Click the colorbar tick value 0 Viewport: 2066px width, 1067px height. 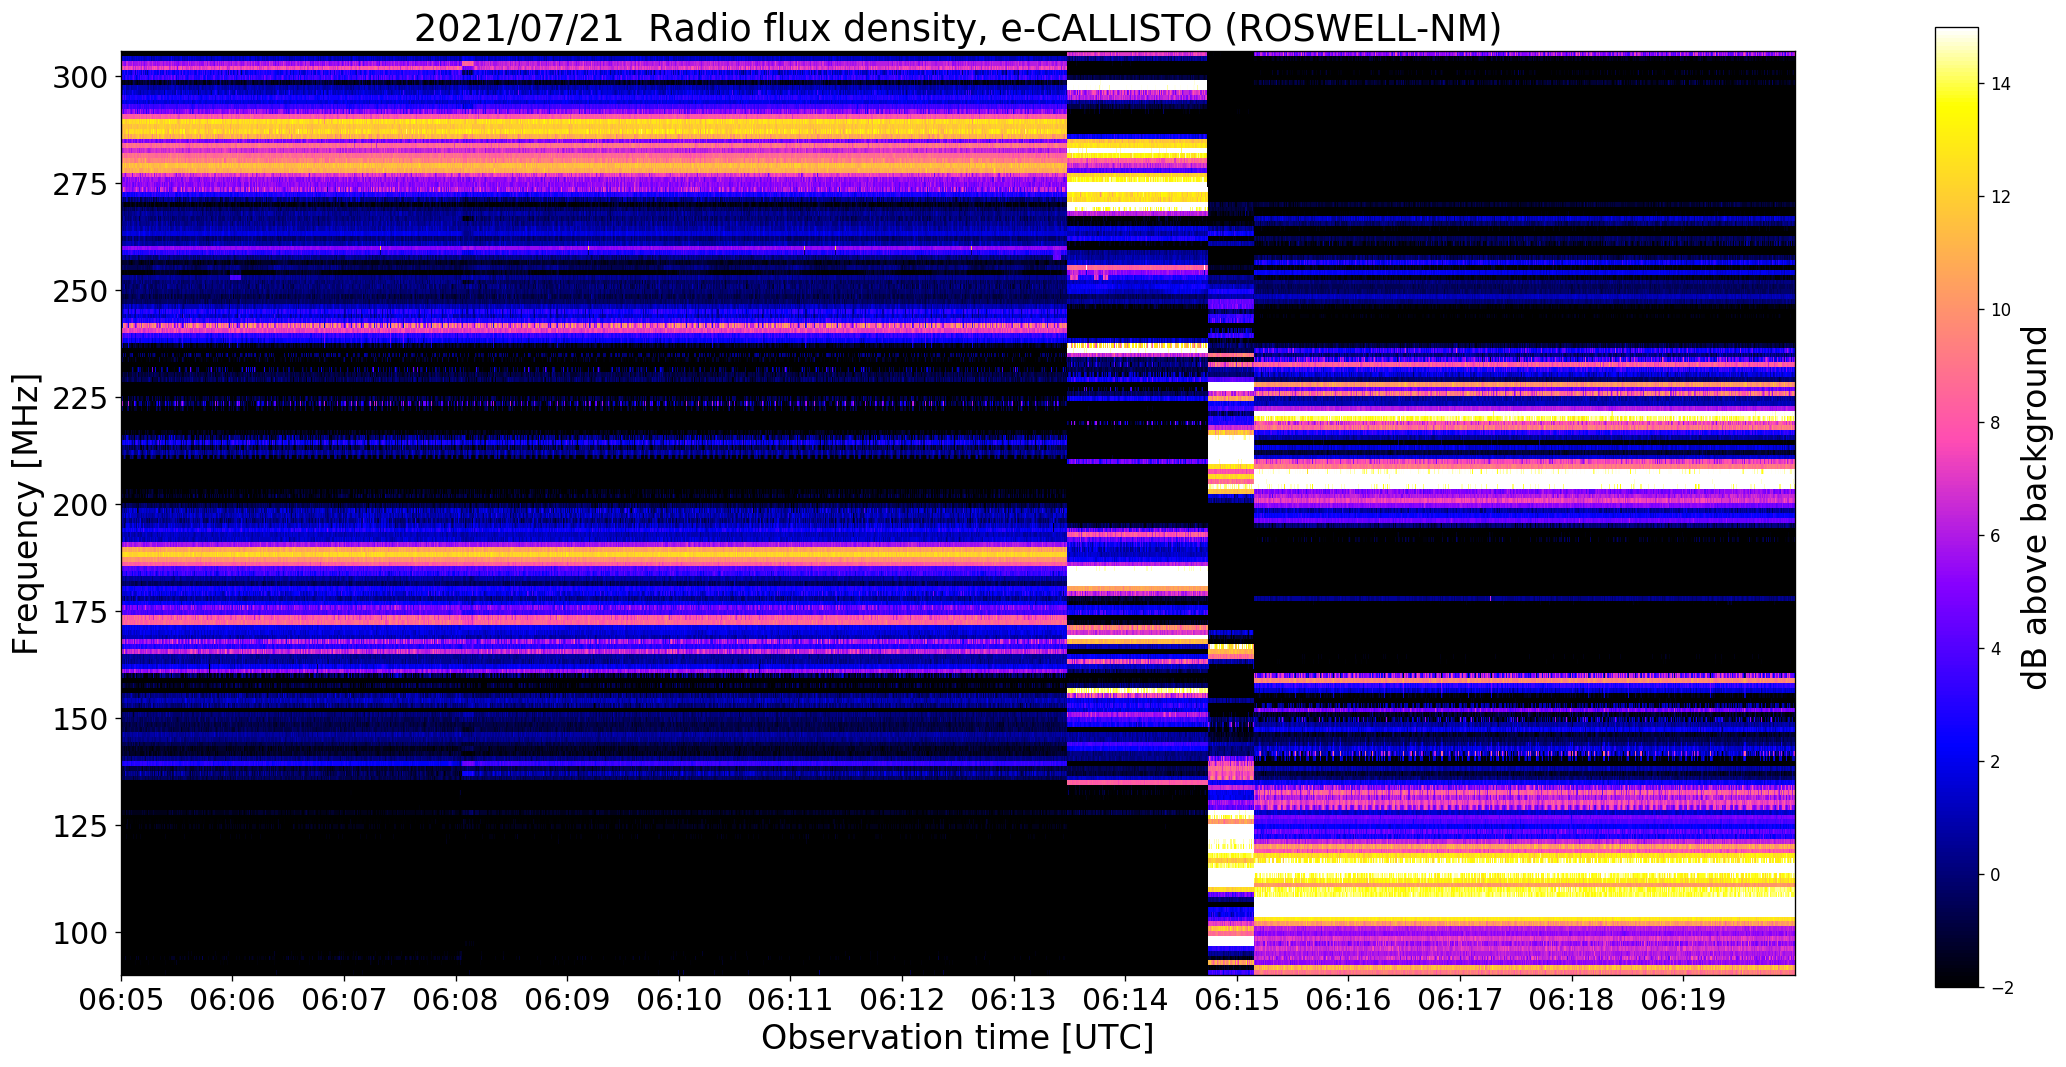(x=1995, y=875)
